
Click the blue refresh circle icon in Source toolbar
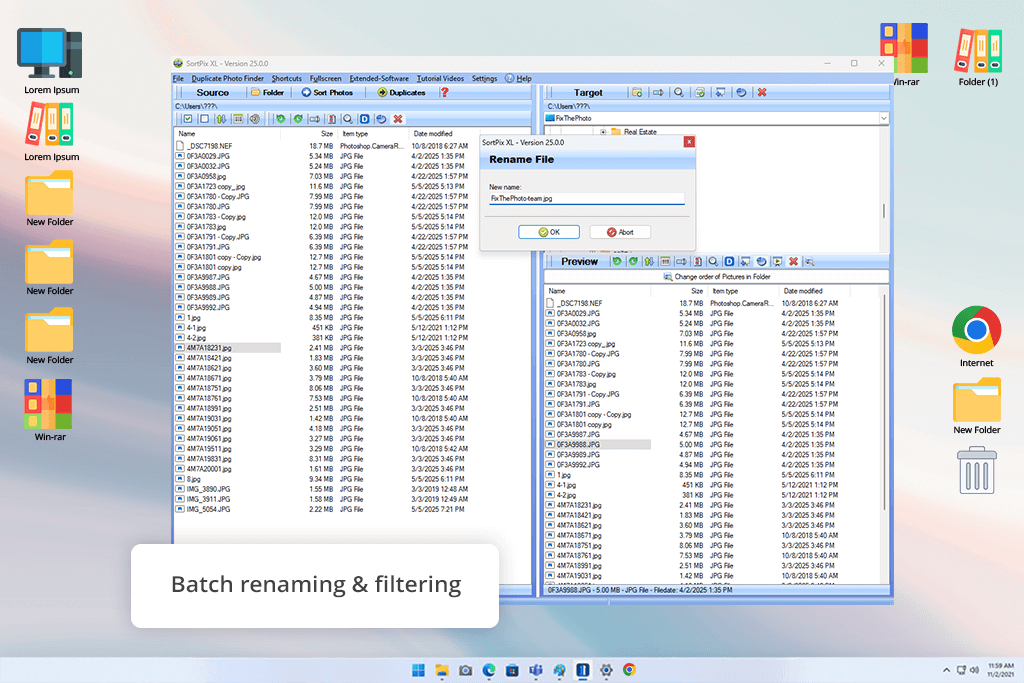381,119
